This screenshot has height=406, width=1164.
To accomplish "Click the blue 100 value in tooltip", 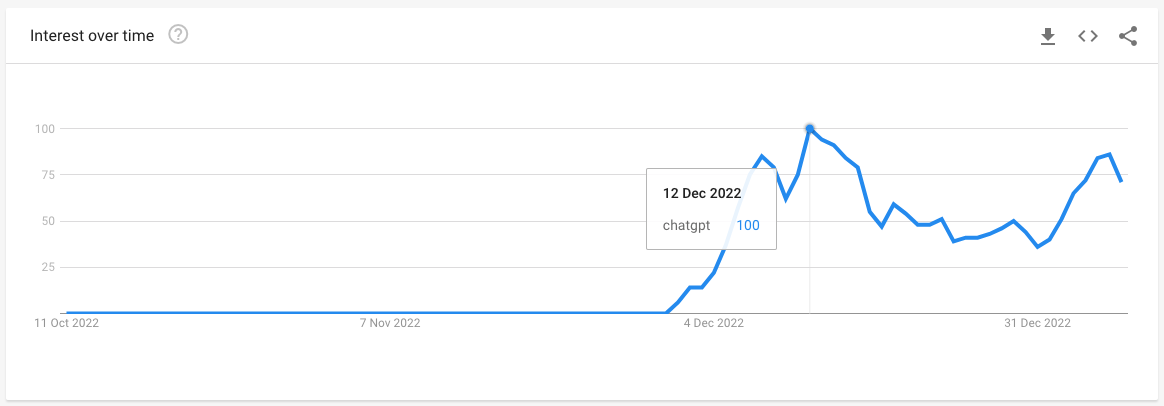I will (x=748, y=225).
